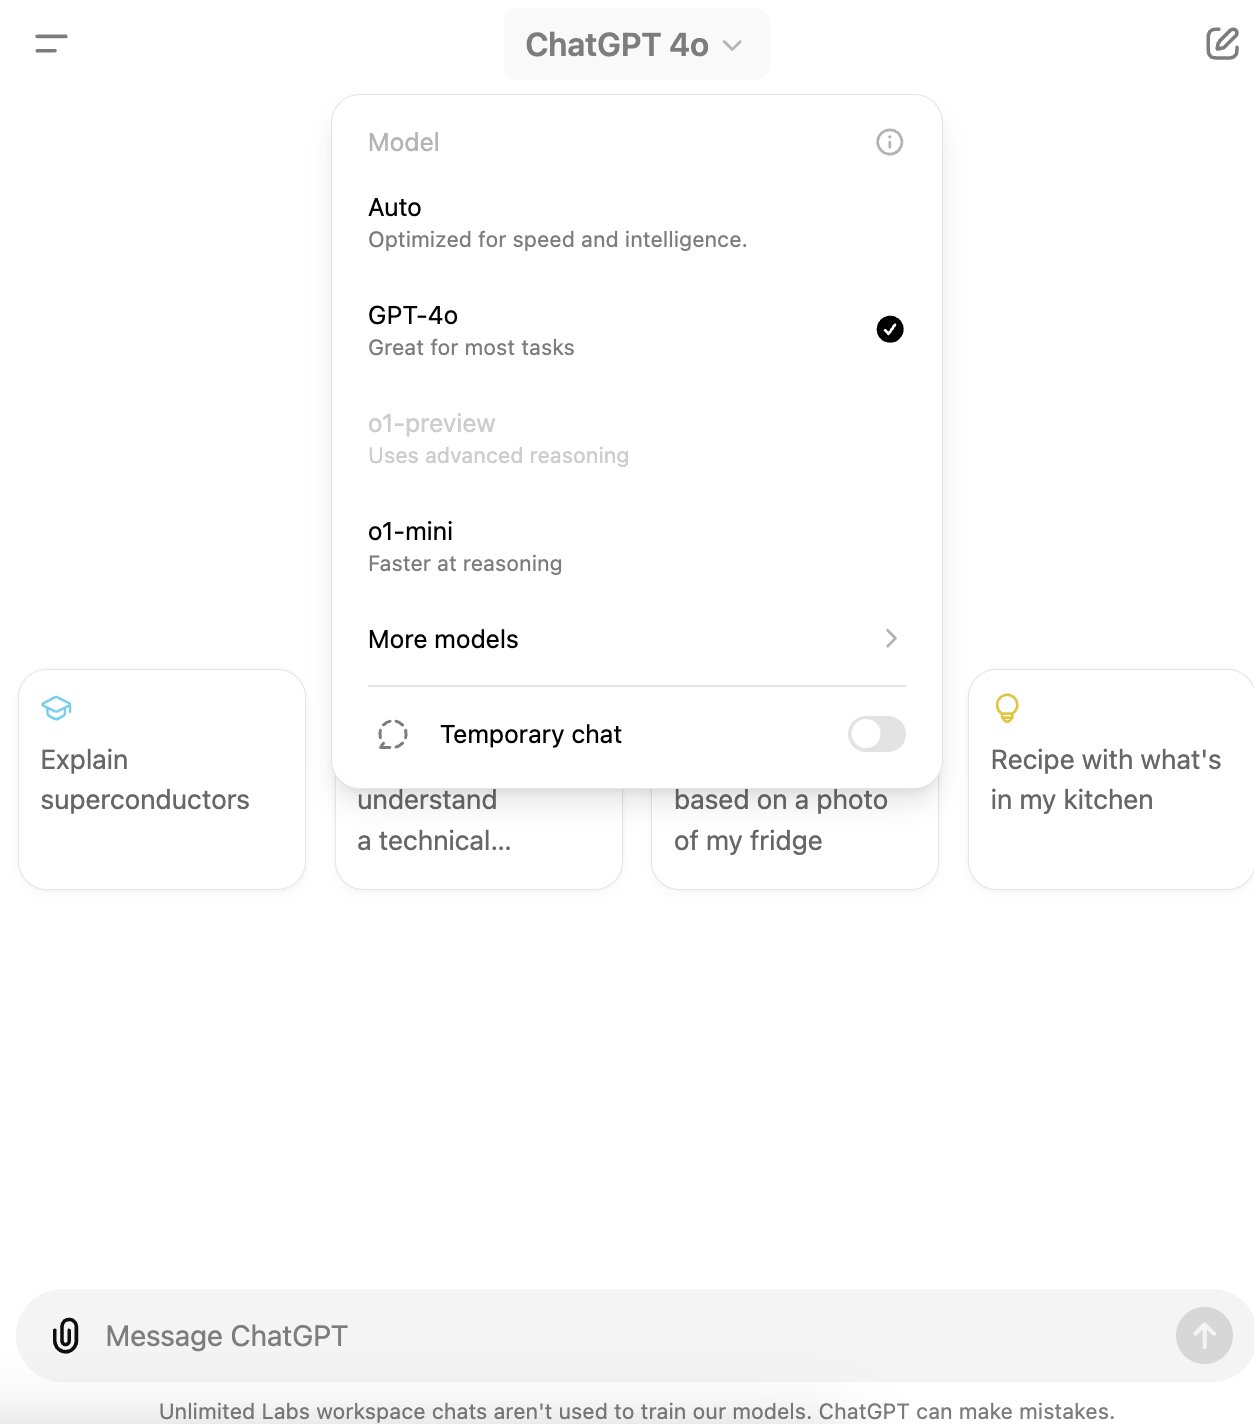1254x1424 pixels.
Task: Expand More models submenu chevron
Action: pos(891,638)
